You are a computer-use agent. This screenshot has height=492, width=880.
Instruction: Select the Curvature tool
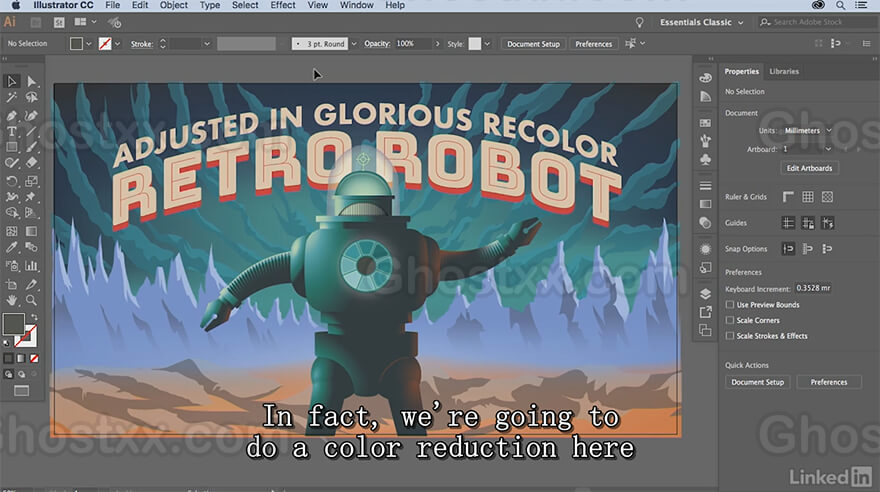tap(31, 116)
